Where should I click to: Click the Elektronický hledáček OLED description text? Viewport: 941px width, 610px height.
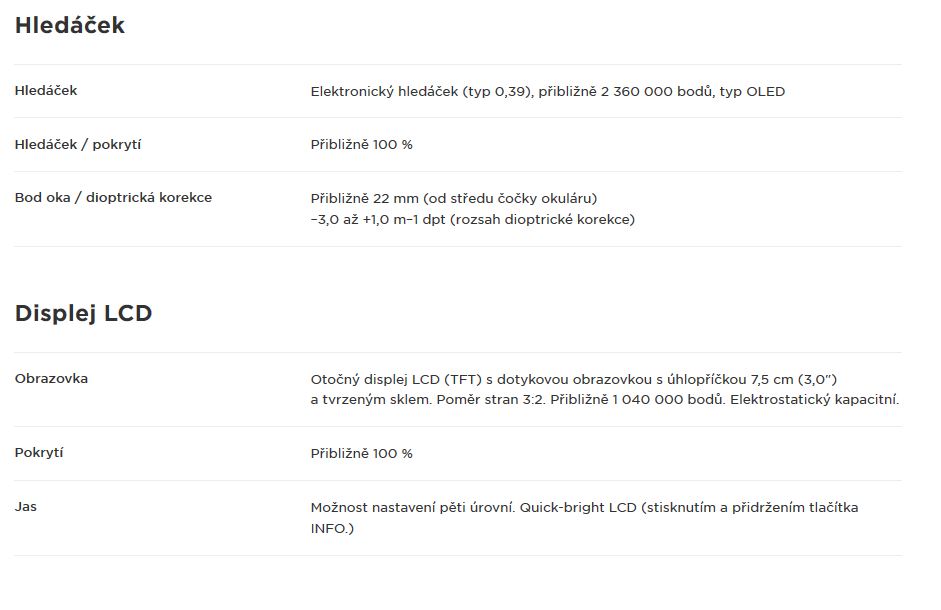pos(548,92)
